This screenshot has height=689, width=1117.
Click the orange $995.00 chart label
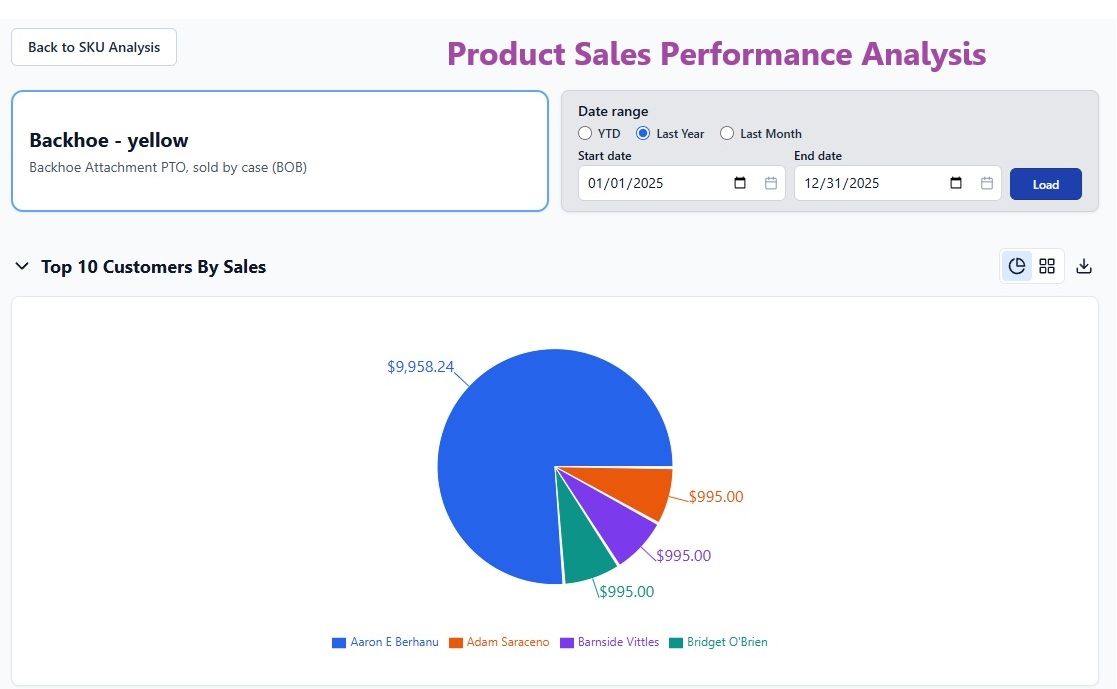point(716,497)
